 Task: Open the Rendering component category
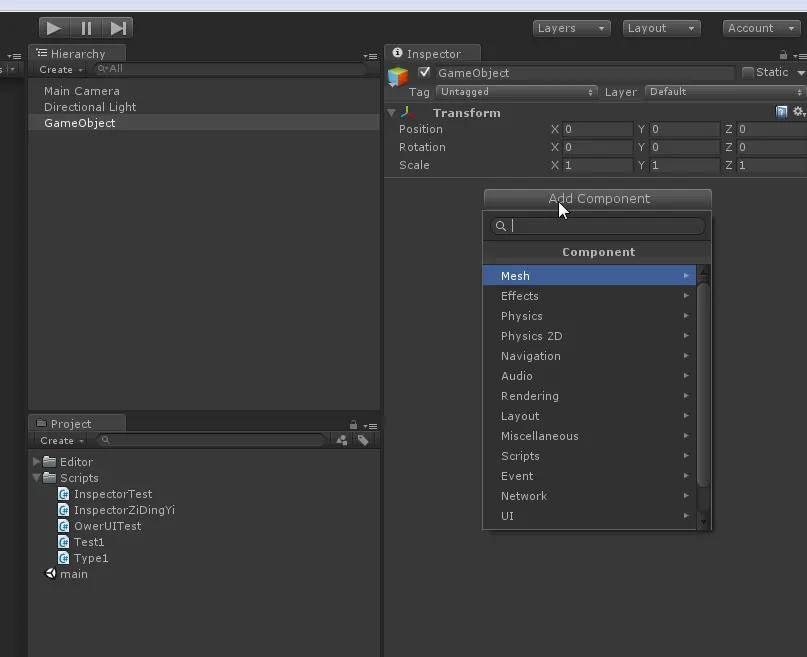(589, 396)
